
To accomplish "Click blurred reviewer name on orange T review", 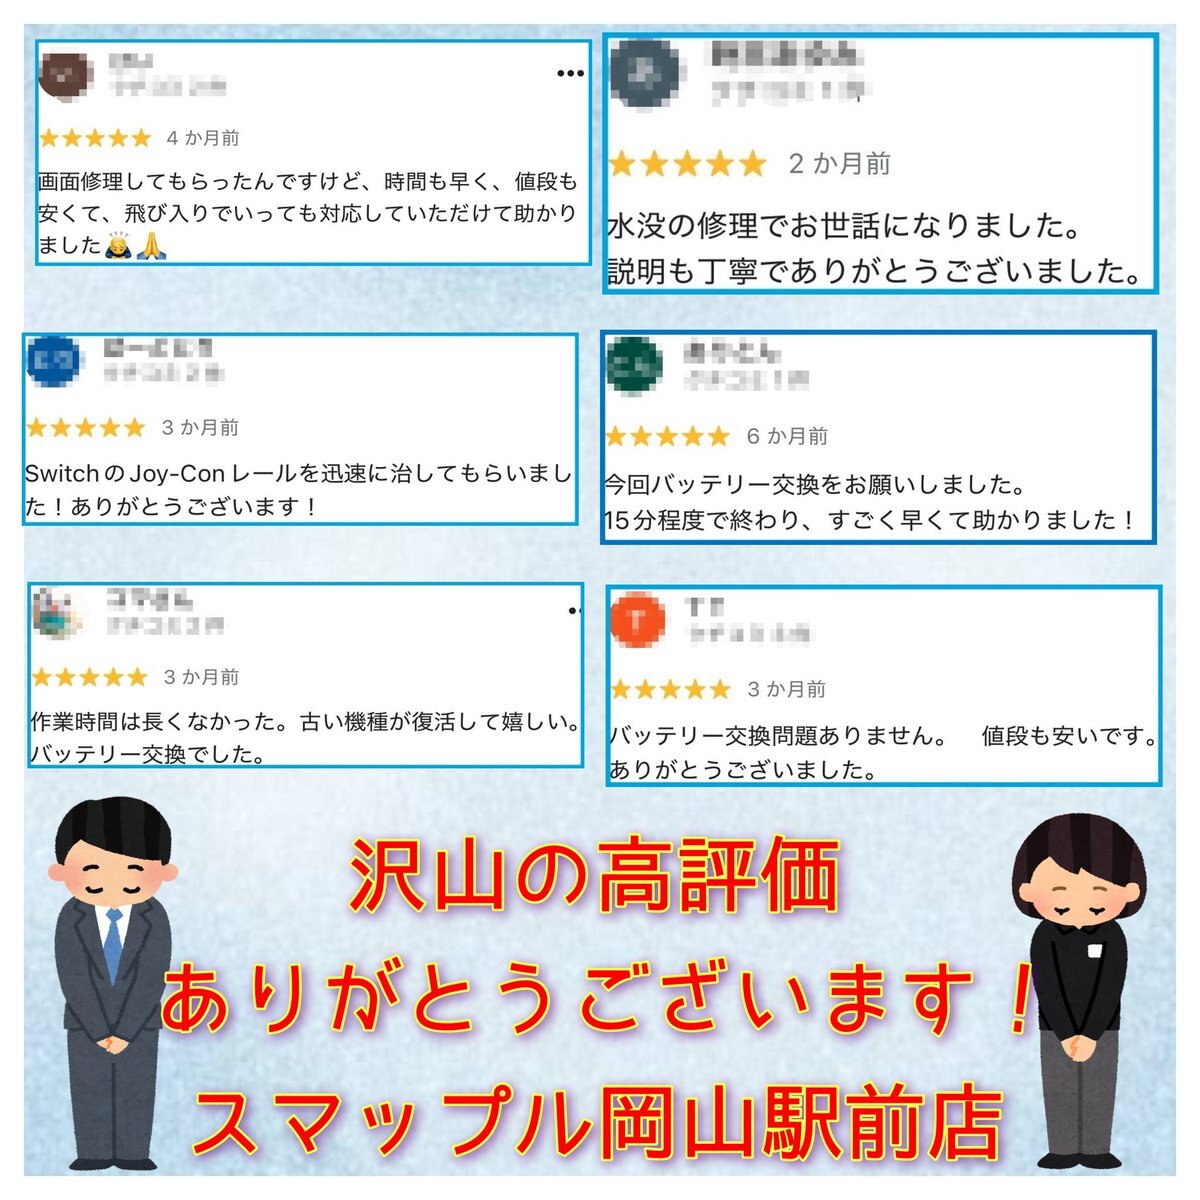I will coord(705,607).
